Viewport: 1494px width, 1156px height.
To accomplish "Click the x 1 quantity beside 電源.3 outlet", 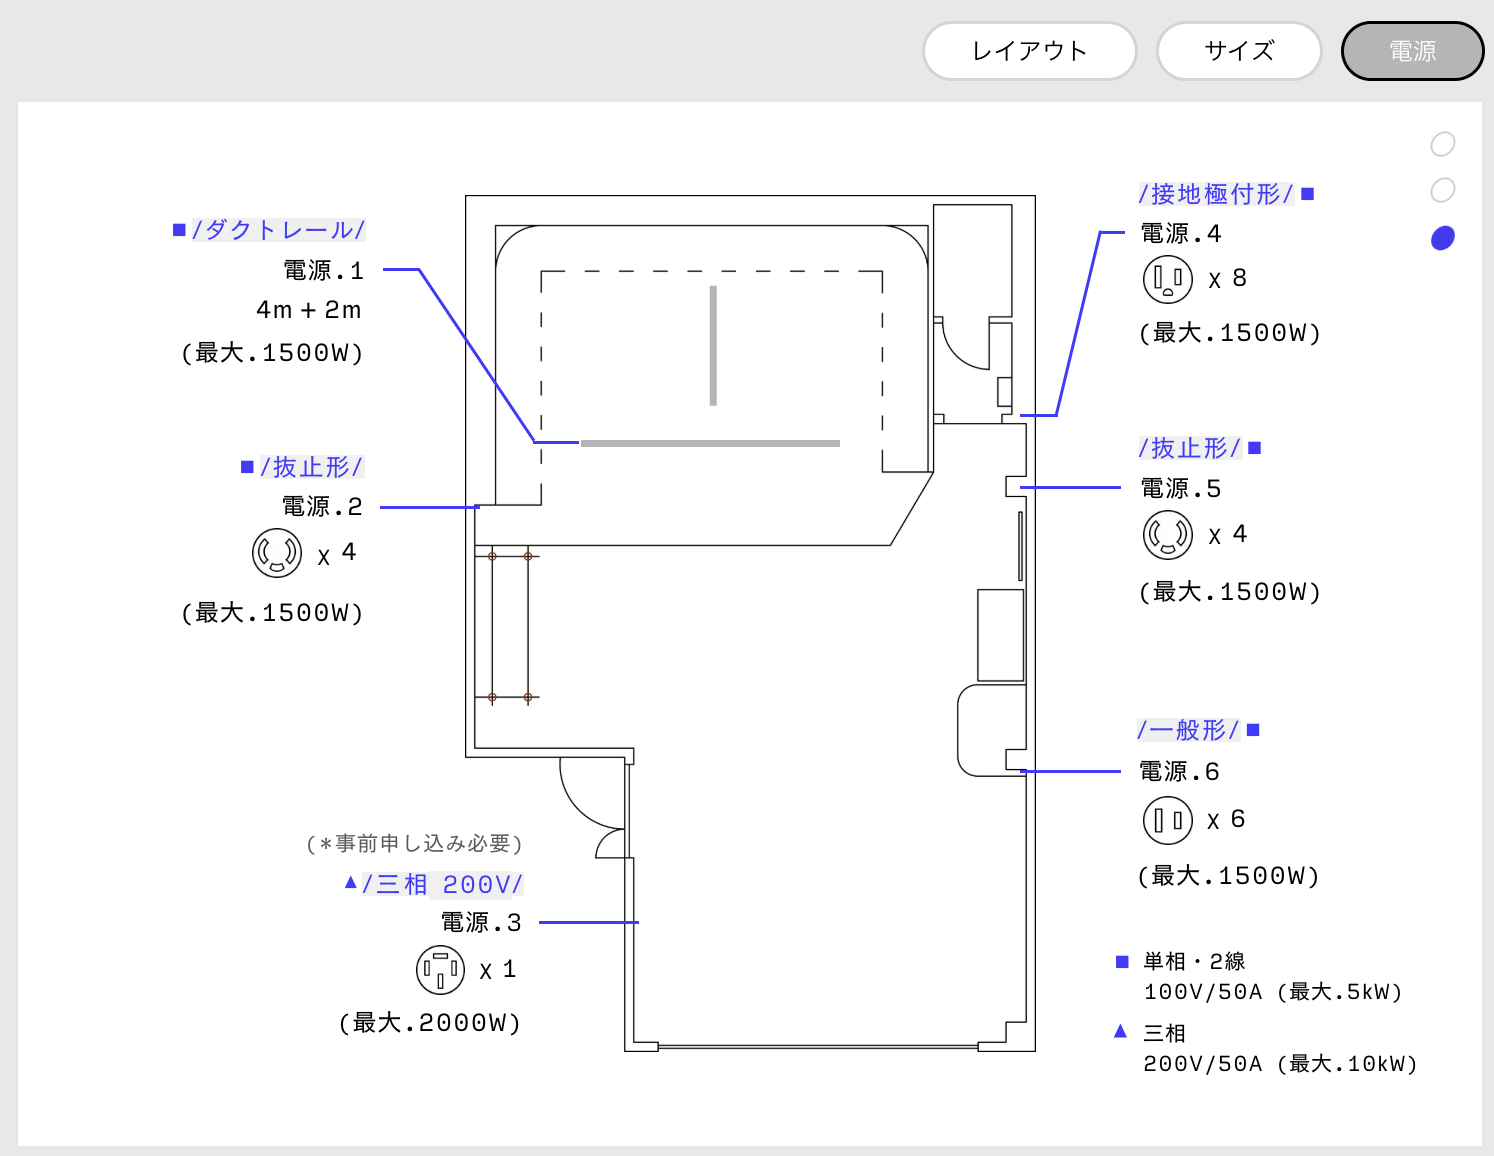I will (497, 970).
